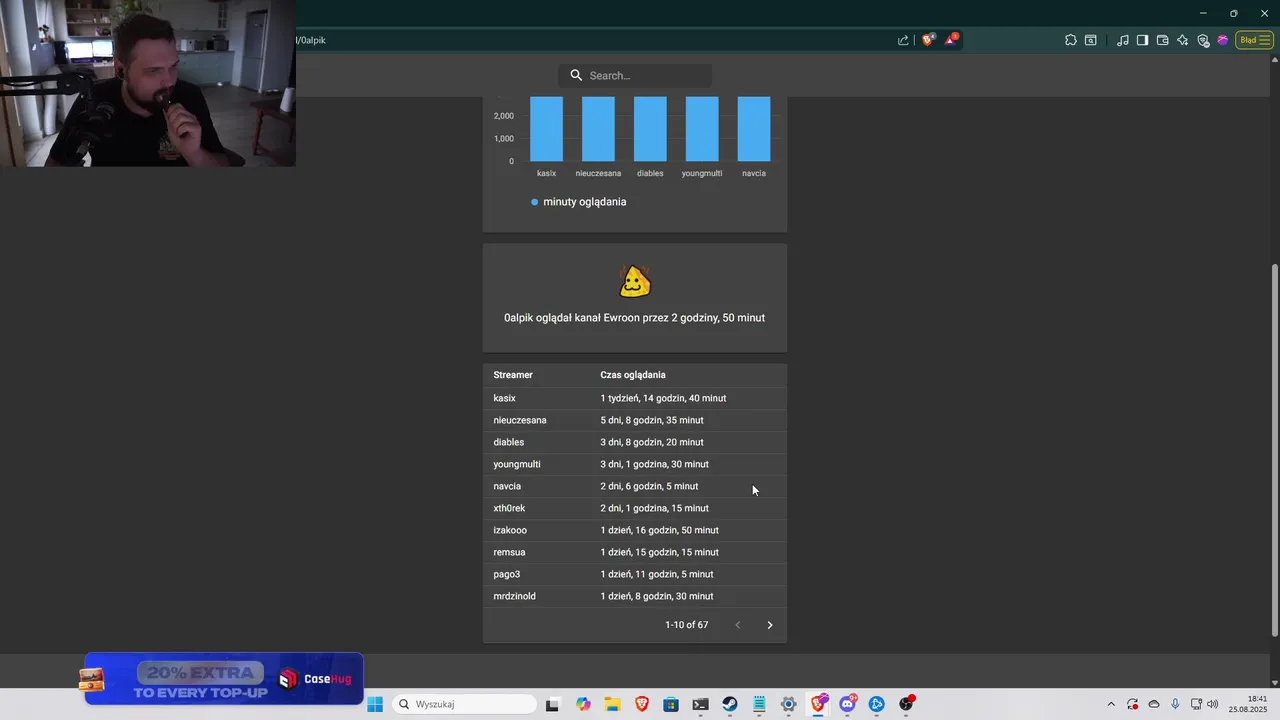The width and height of the screenshot is (1280, 720).
Task: Toggle the 'minuty oglądania' legend item
Action: [579, 202]
